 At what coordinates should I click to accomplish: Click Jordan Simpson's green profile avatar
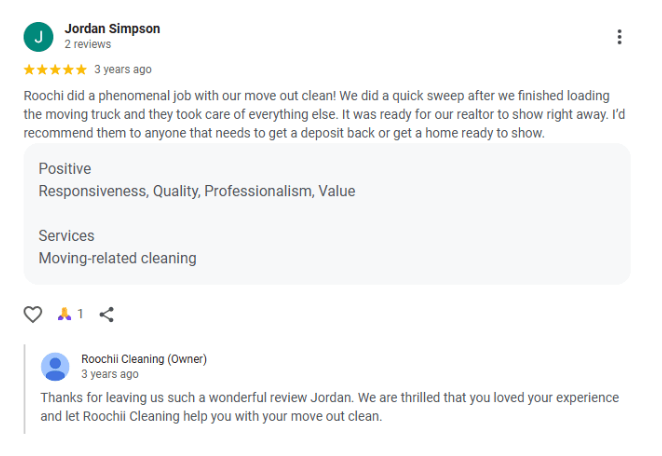point(38,37)
